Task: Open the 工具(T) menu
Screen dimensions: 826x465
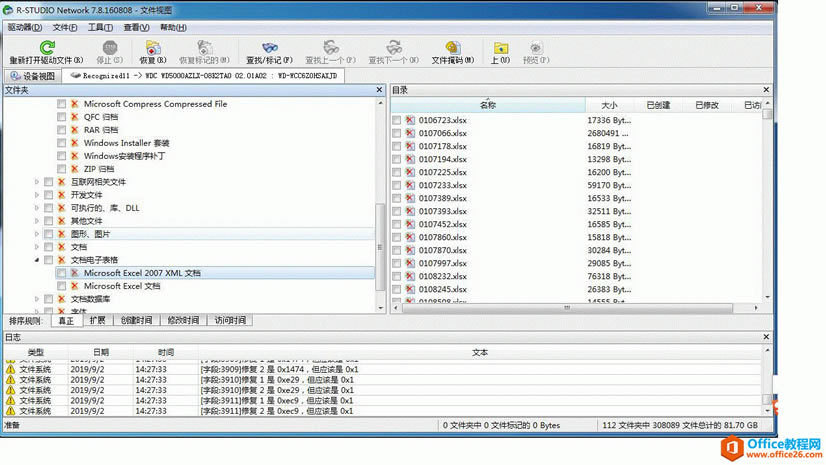Action: click(x=100, y=27)
